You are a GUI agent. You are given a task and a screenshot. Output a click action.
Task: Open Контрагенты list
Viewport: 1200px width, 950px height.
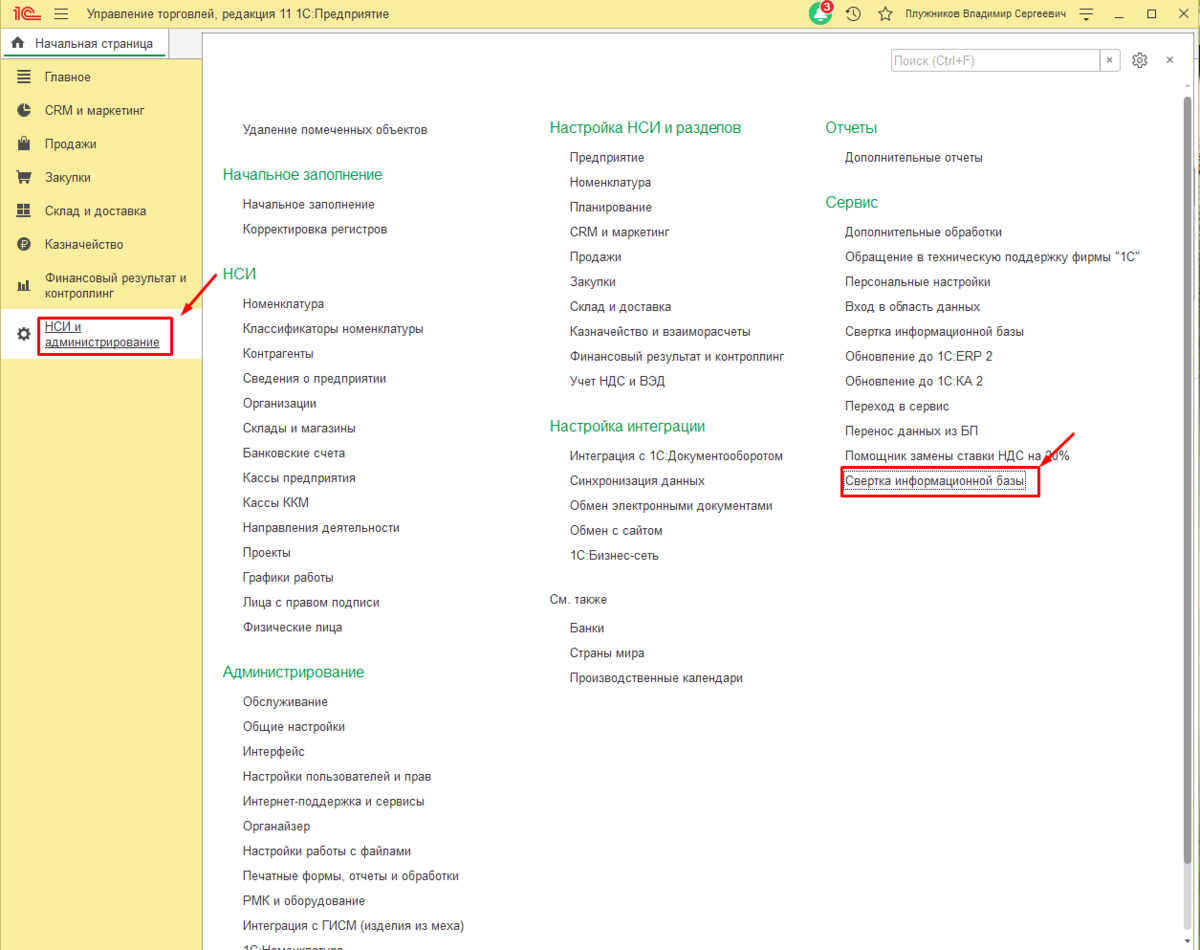278,354
